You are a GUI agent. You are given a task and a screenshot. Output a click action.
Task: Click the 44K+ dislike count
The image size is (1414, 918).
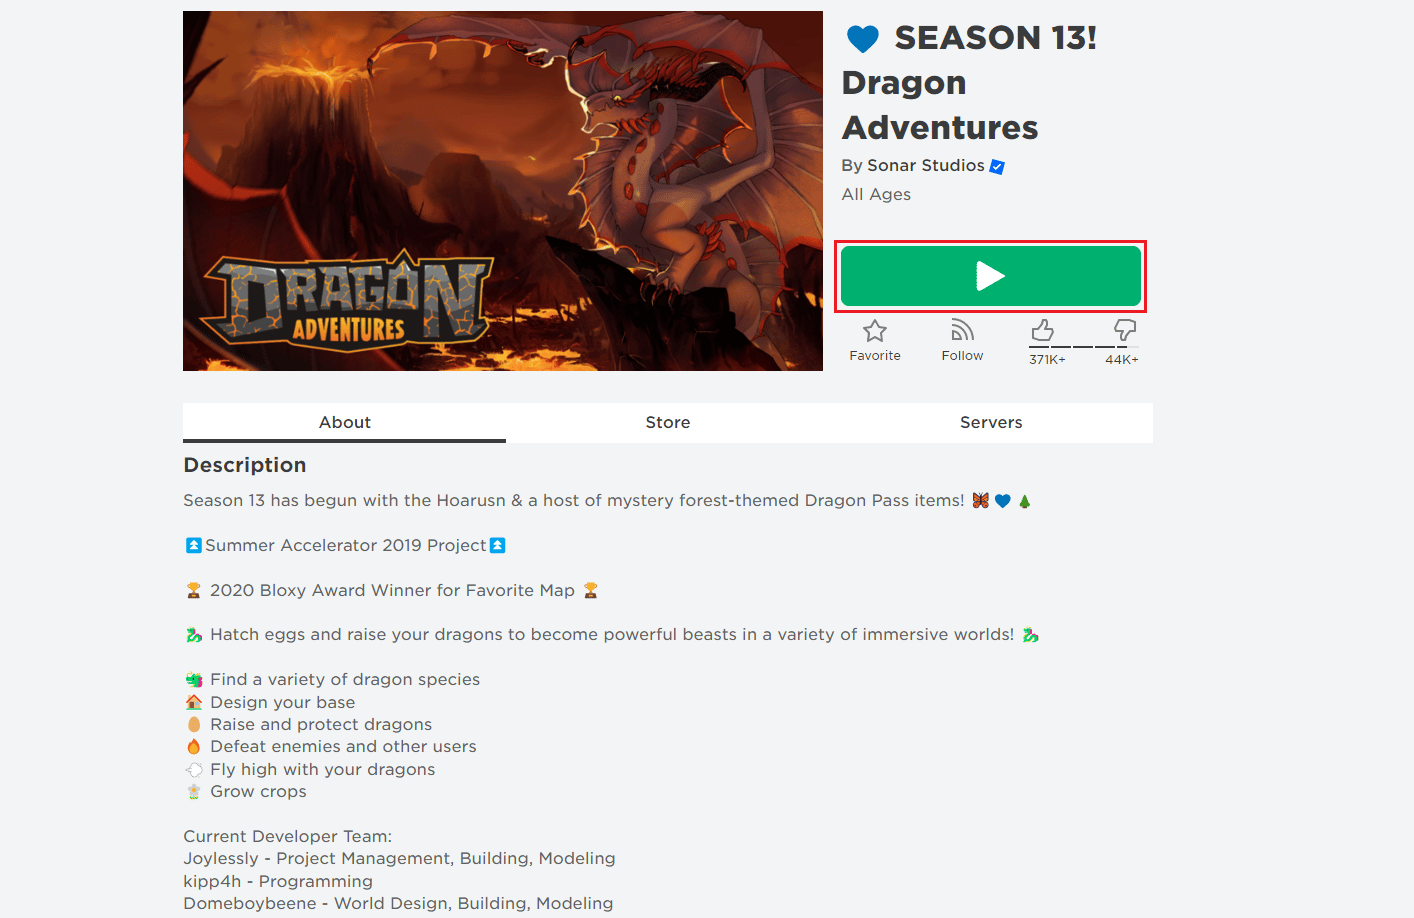tap(1121, 358)
